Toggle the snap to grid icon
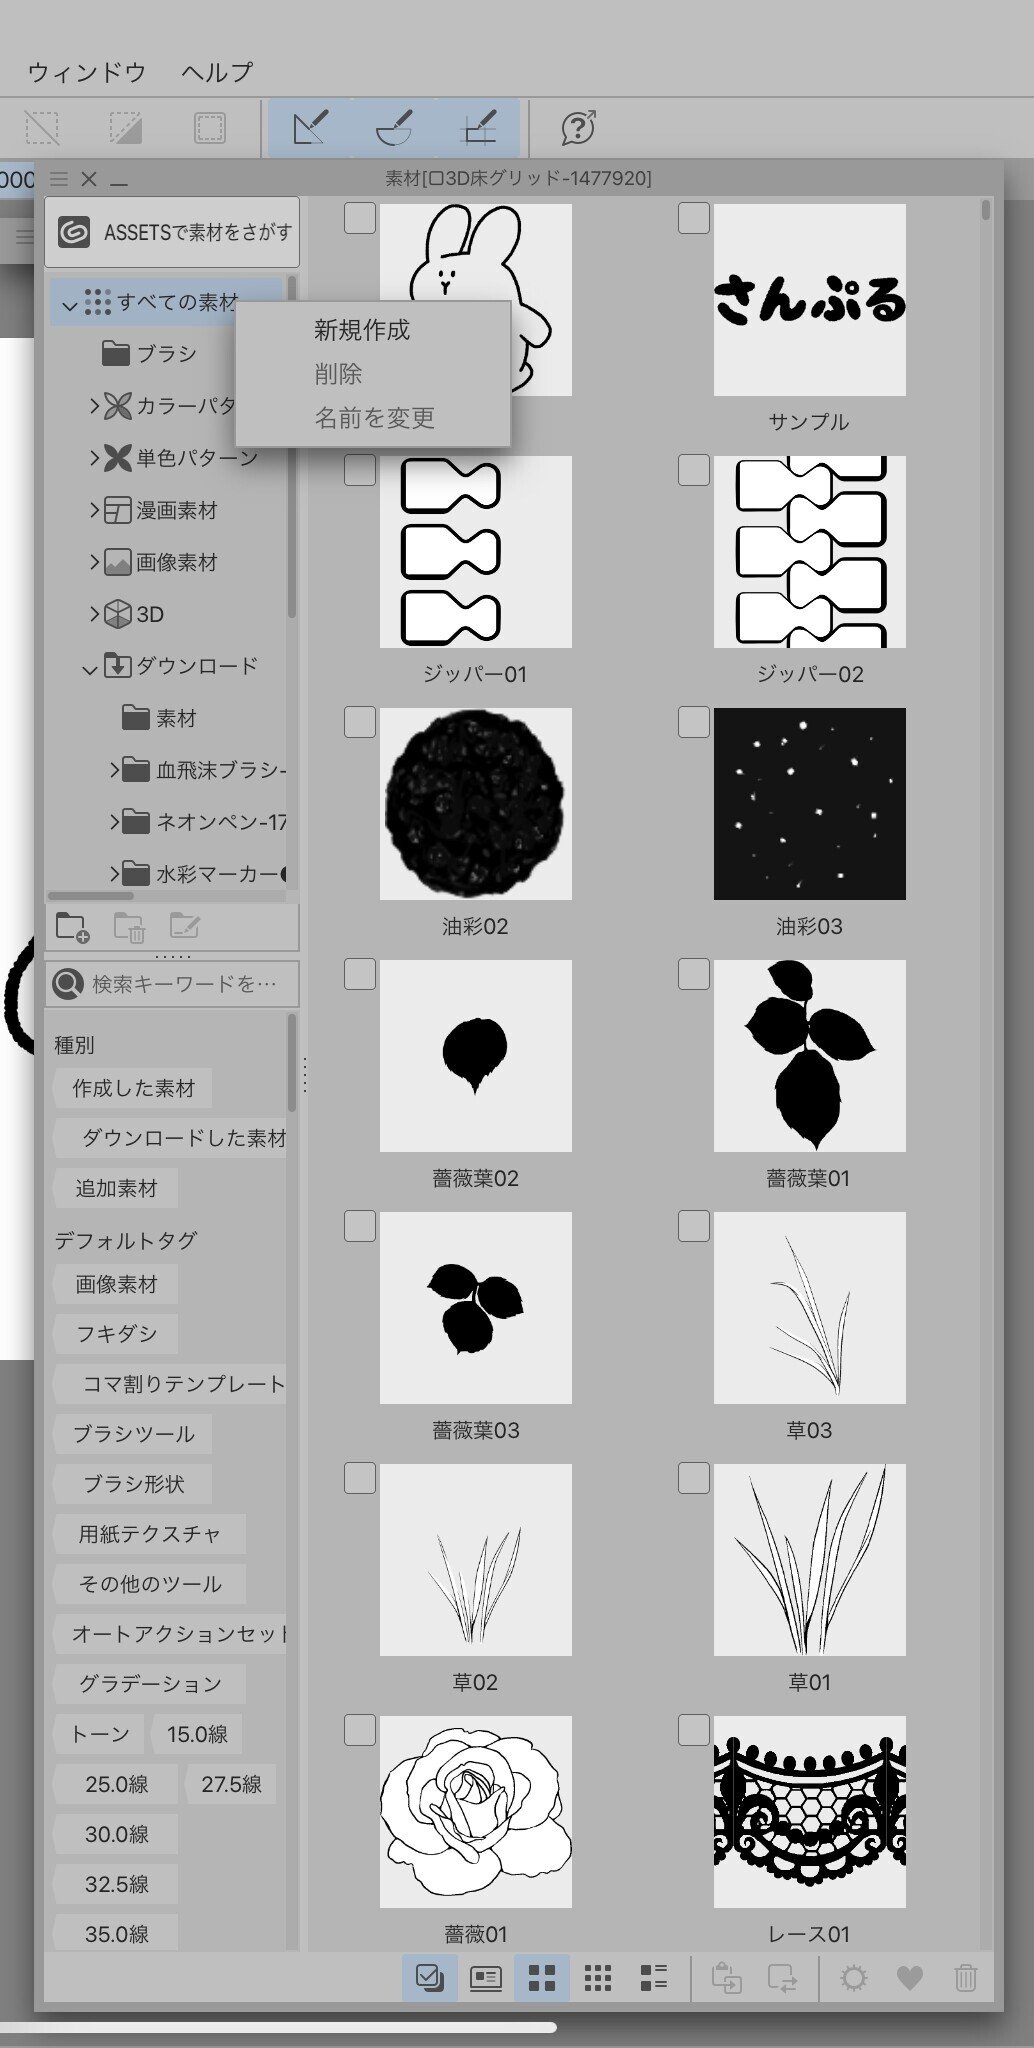This screenshot has height=2048, width=1034. pos(478,128)
